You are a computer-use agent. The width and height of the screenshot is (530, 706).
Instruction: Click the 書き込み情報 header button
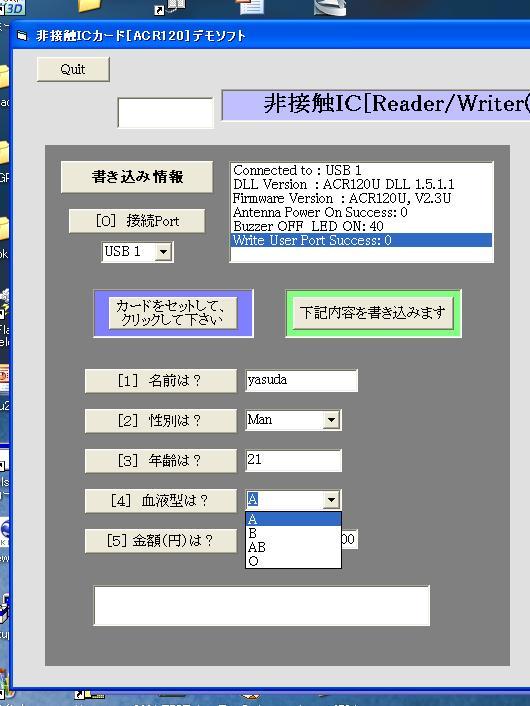point(137,176)
